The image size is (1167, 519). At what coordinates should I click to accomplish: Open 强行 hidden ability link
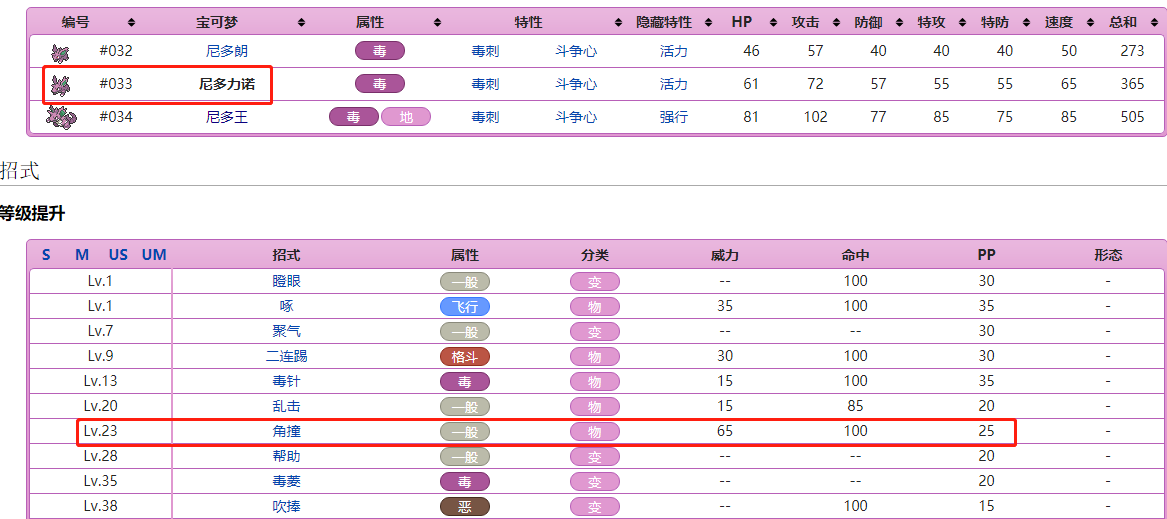coord(674,117)
